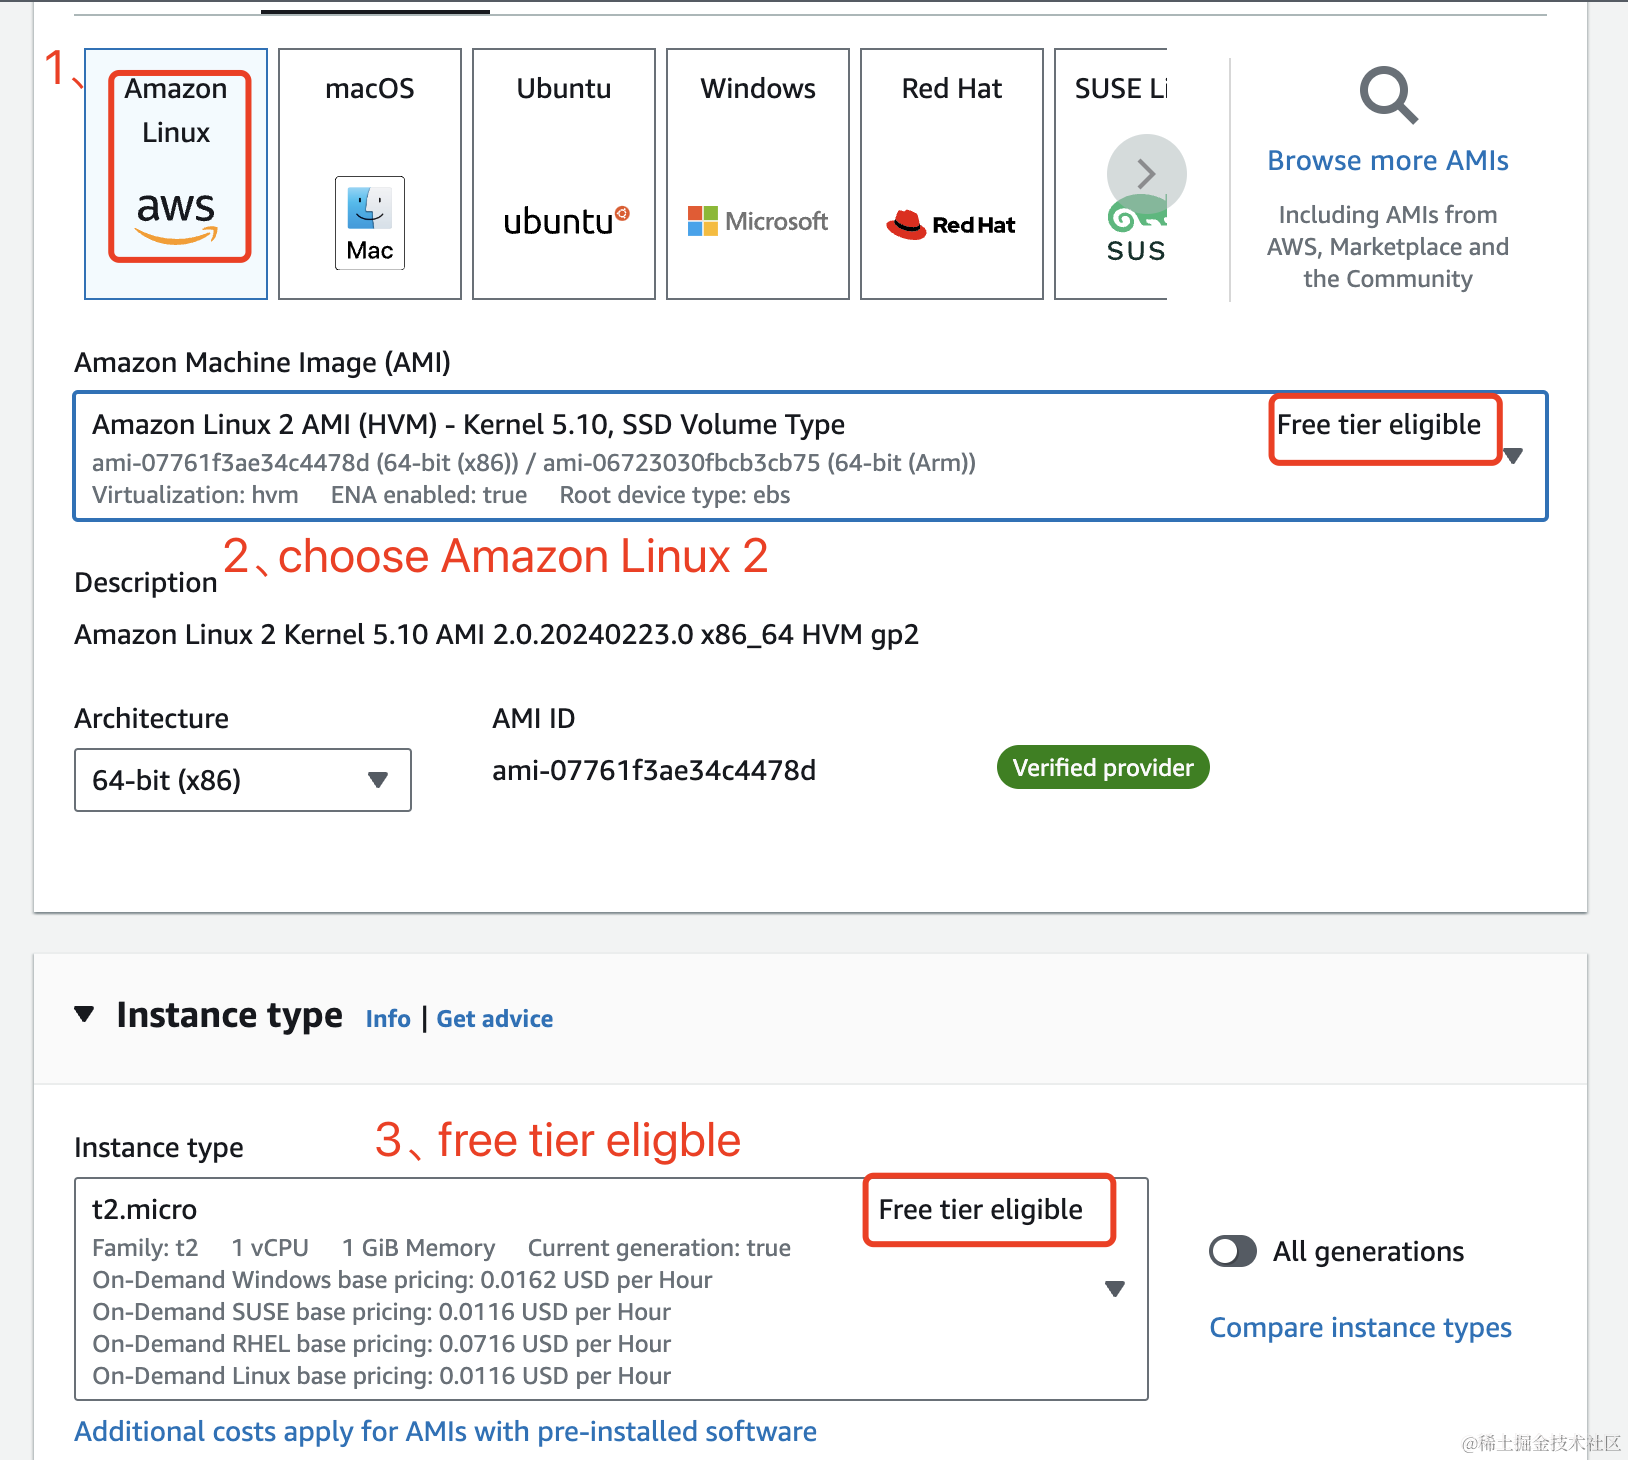Select the Amazon Linux AMI tile
Viewport: 1628px width, 1460px height.
tap(176, 174)
